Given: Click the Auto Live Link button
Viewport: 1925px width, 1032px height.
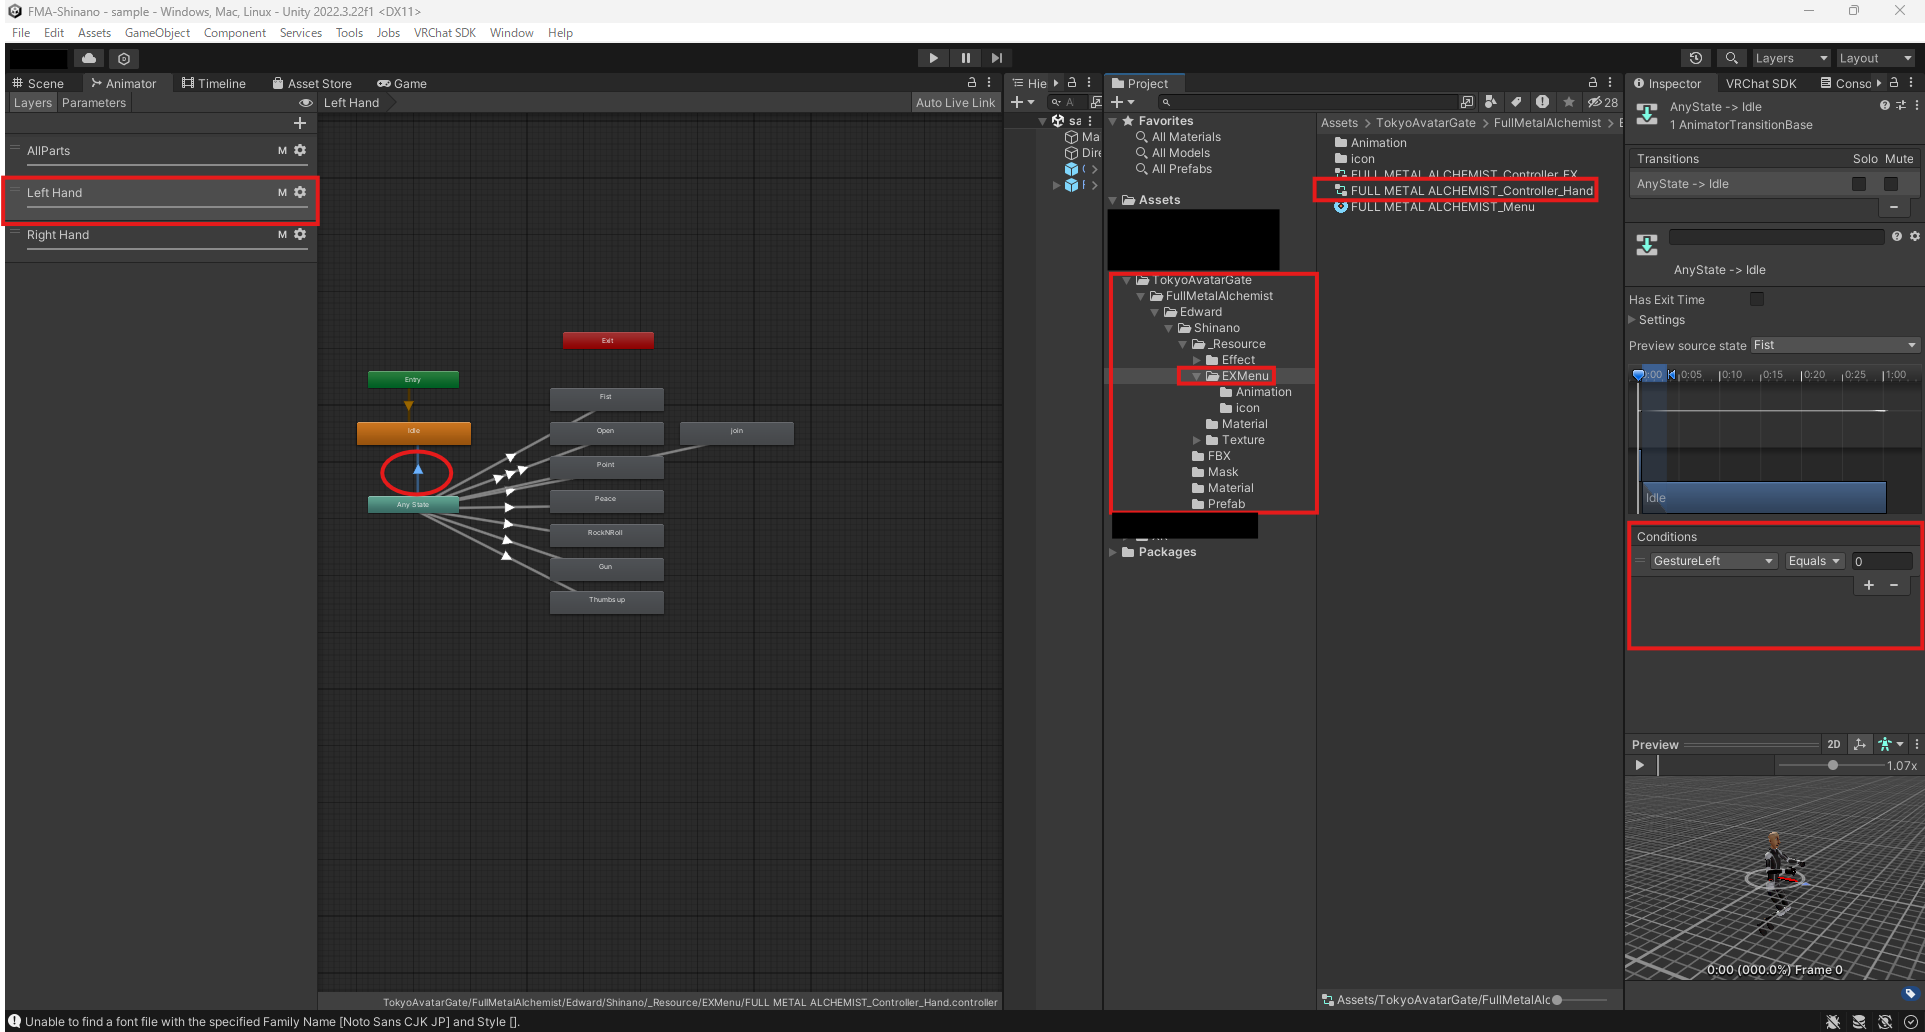Looking at the screenshot, I should tap(955, 103).
